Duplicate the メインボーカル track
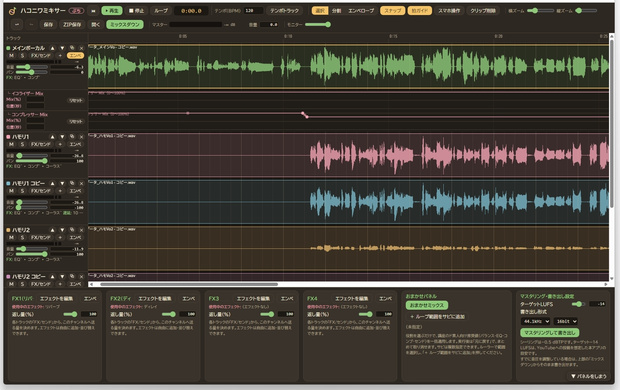This screenshot has height=390, width=620. click(x=72, y=48)
